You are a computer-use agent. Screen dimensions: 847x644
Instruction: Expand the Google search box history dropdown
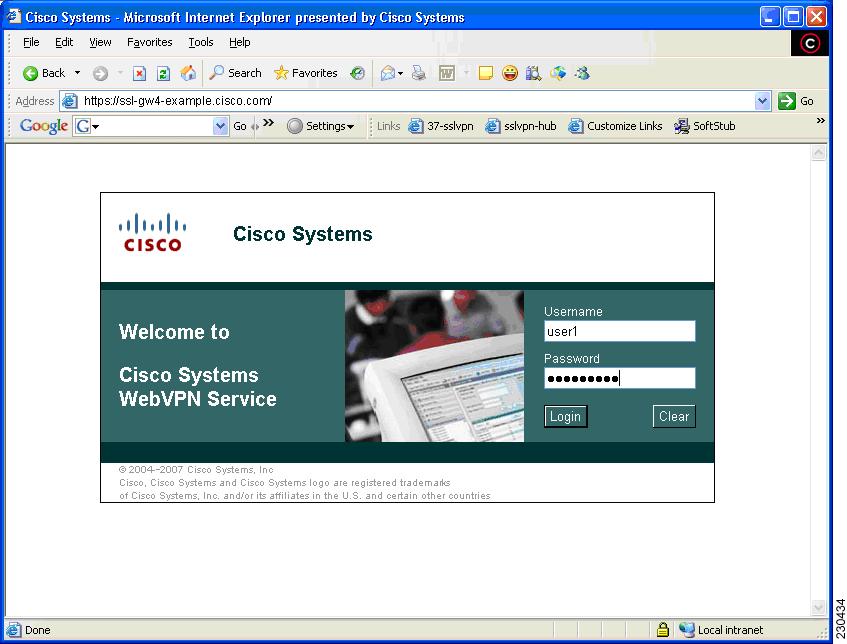[x=220, y=126]
